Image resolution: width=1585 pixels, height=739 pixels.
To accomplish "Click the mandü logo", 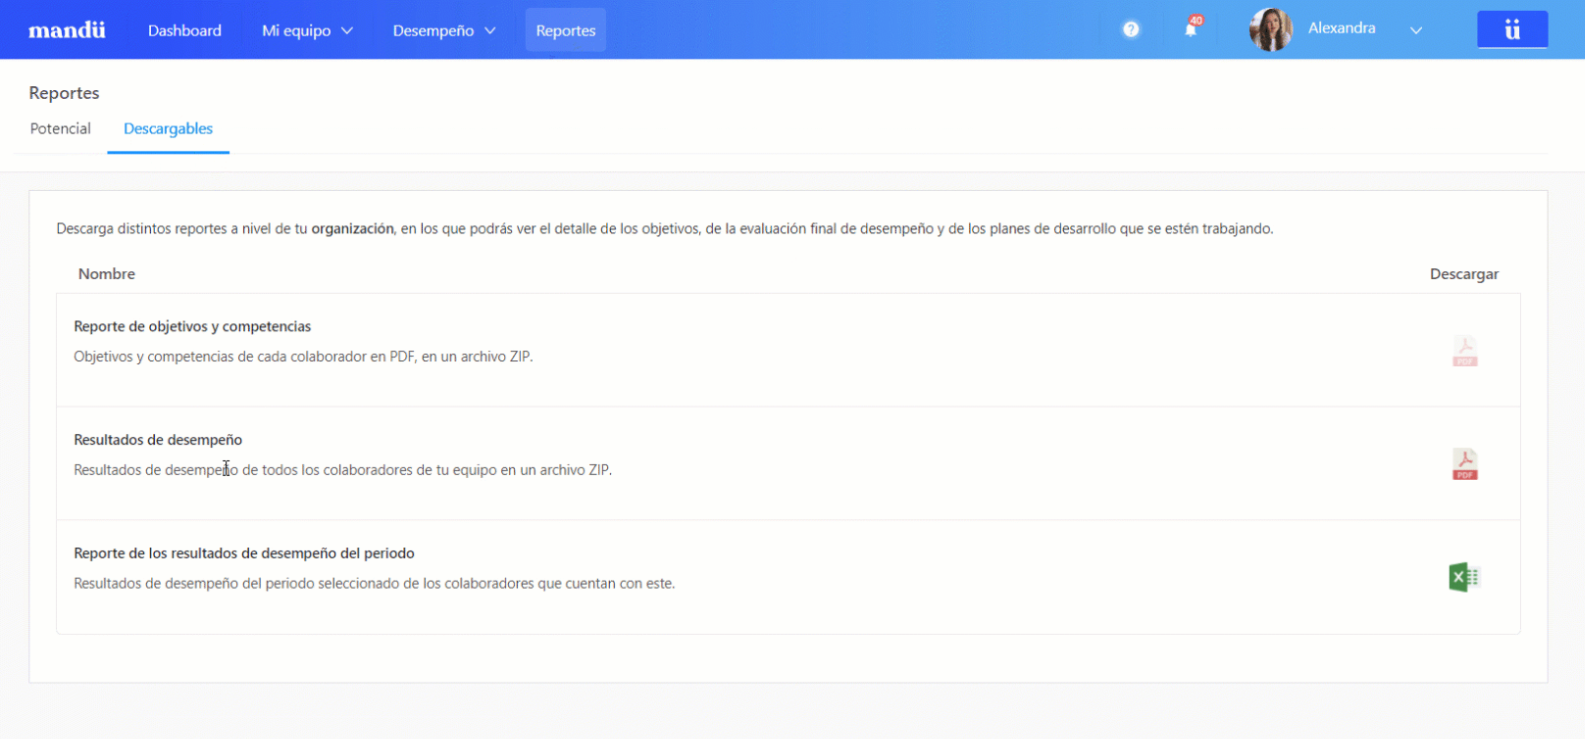I will click(x=66, y=30).
